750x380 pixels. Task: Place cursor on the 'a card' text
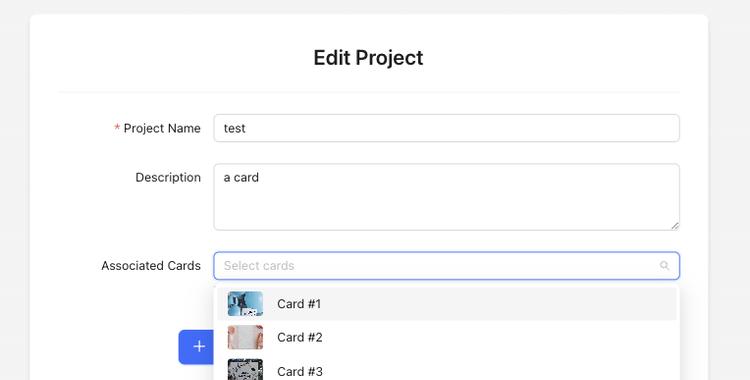[241, 178]
